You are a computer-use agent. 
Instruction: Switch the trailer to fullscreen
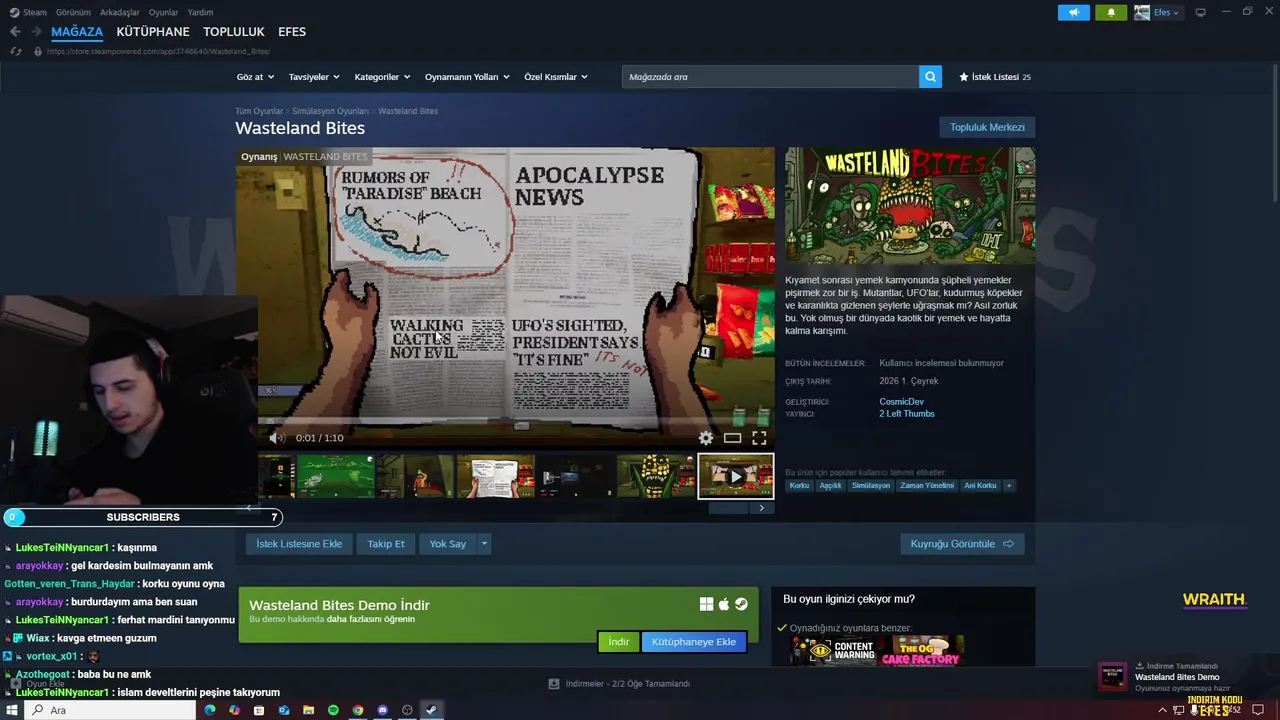click(759, 438)
